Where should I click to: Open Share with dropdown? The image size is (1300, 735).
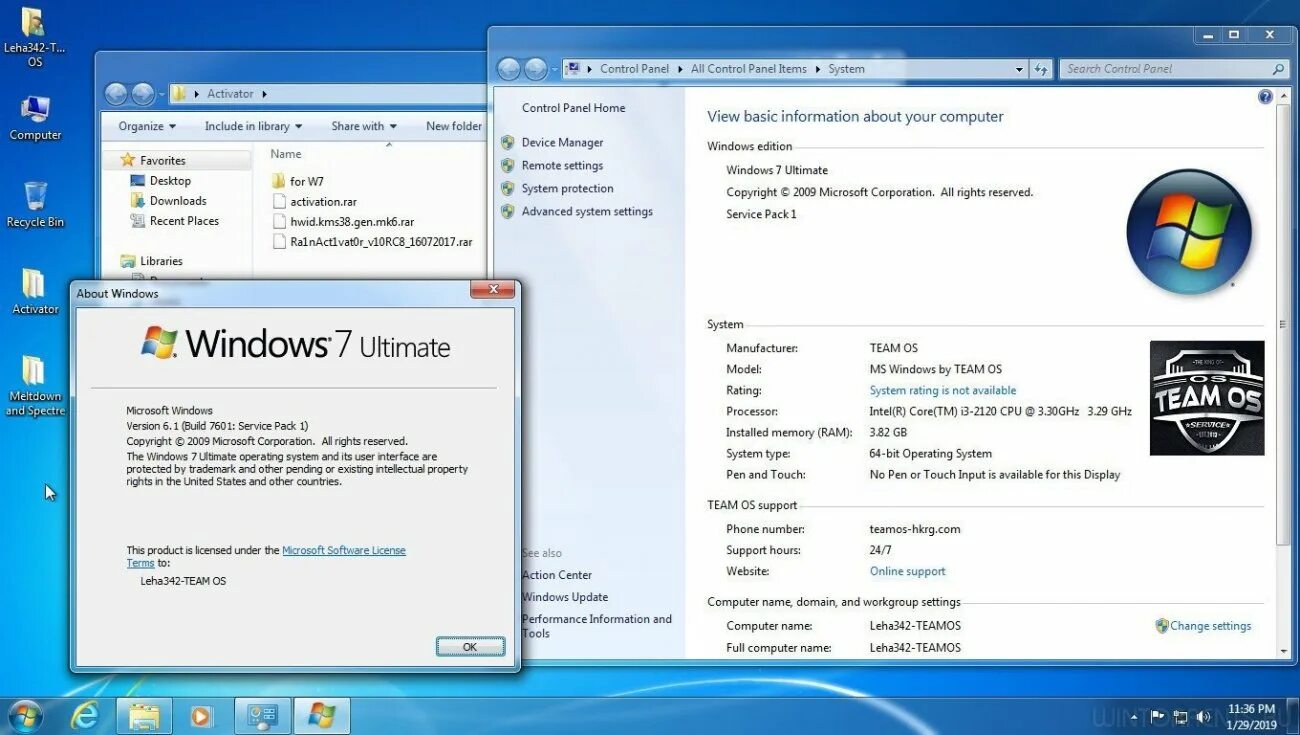(x=364, y=126)
